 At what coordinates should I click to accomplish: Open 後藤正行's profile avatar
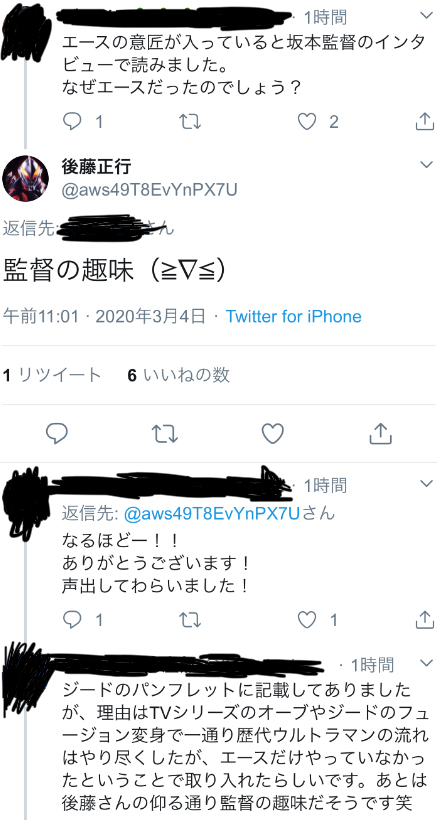click(26, 178)
